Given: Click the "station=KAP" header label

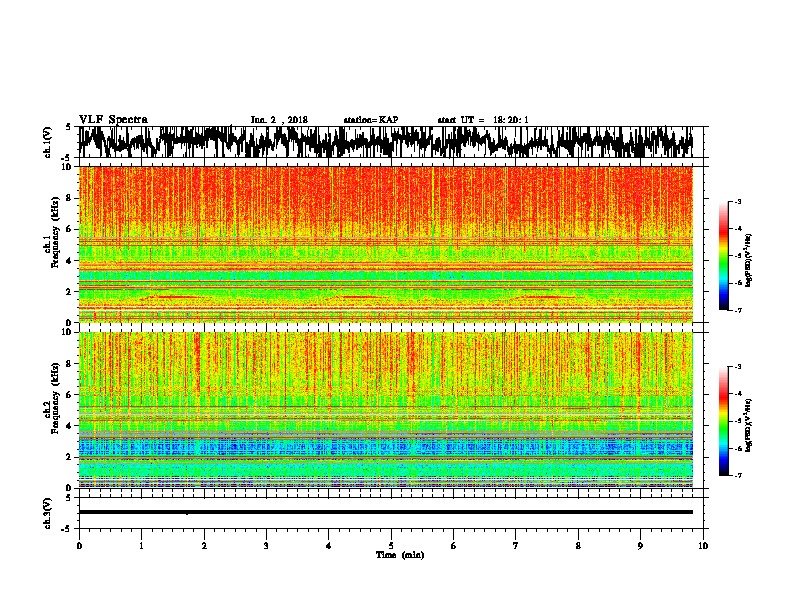Looking at the screenshot, I should [x=371, y=120].
